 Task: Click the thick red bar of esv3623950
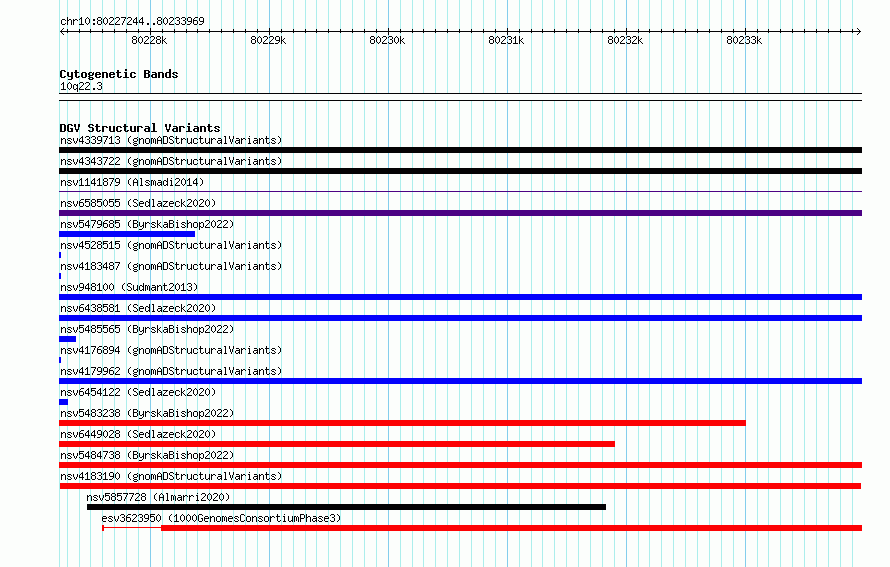tap(511, 528)
